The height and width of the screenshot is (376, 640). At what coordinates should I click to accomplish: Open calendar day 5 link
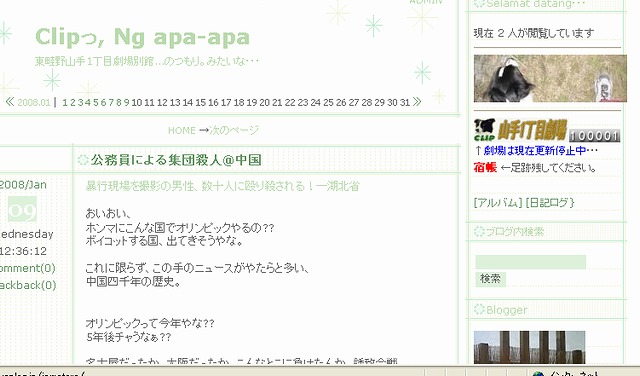pos(96,102)
